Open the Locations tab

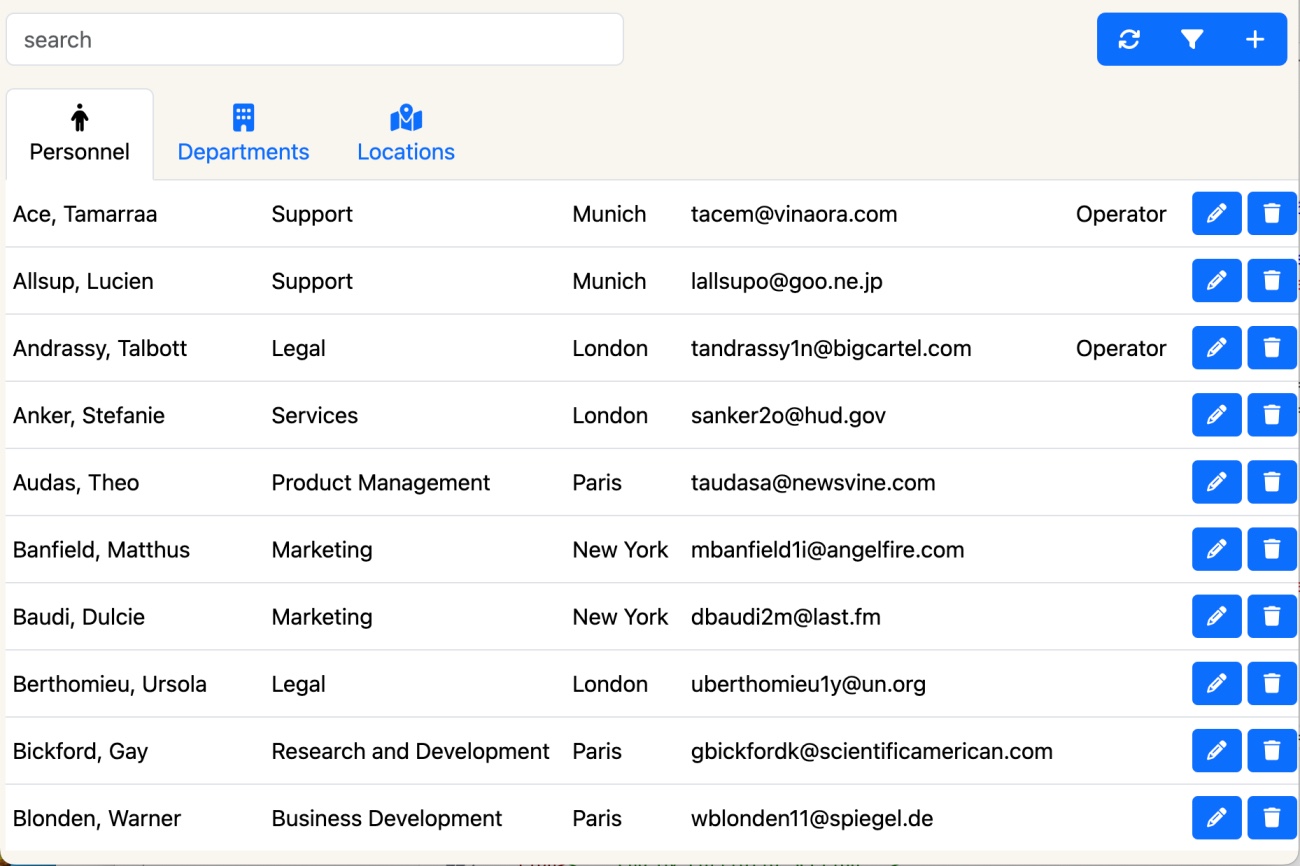406,135
